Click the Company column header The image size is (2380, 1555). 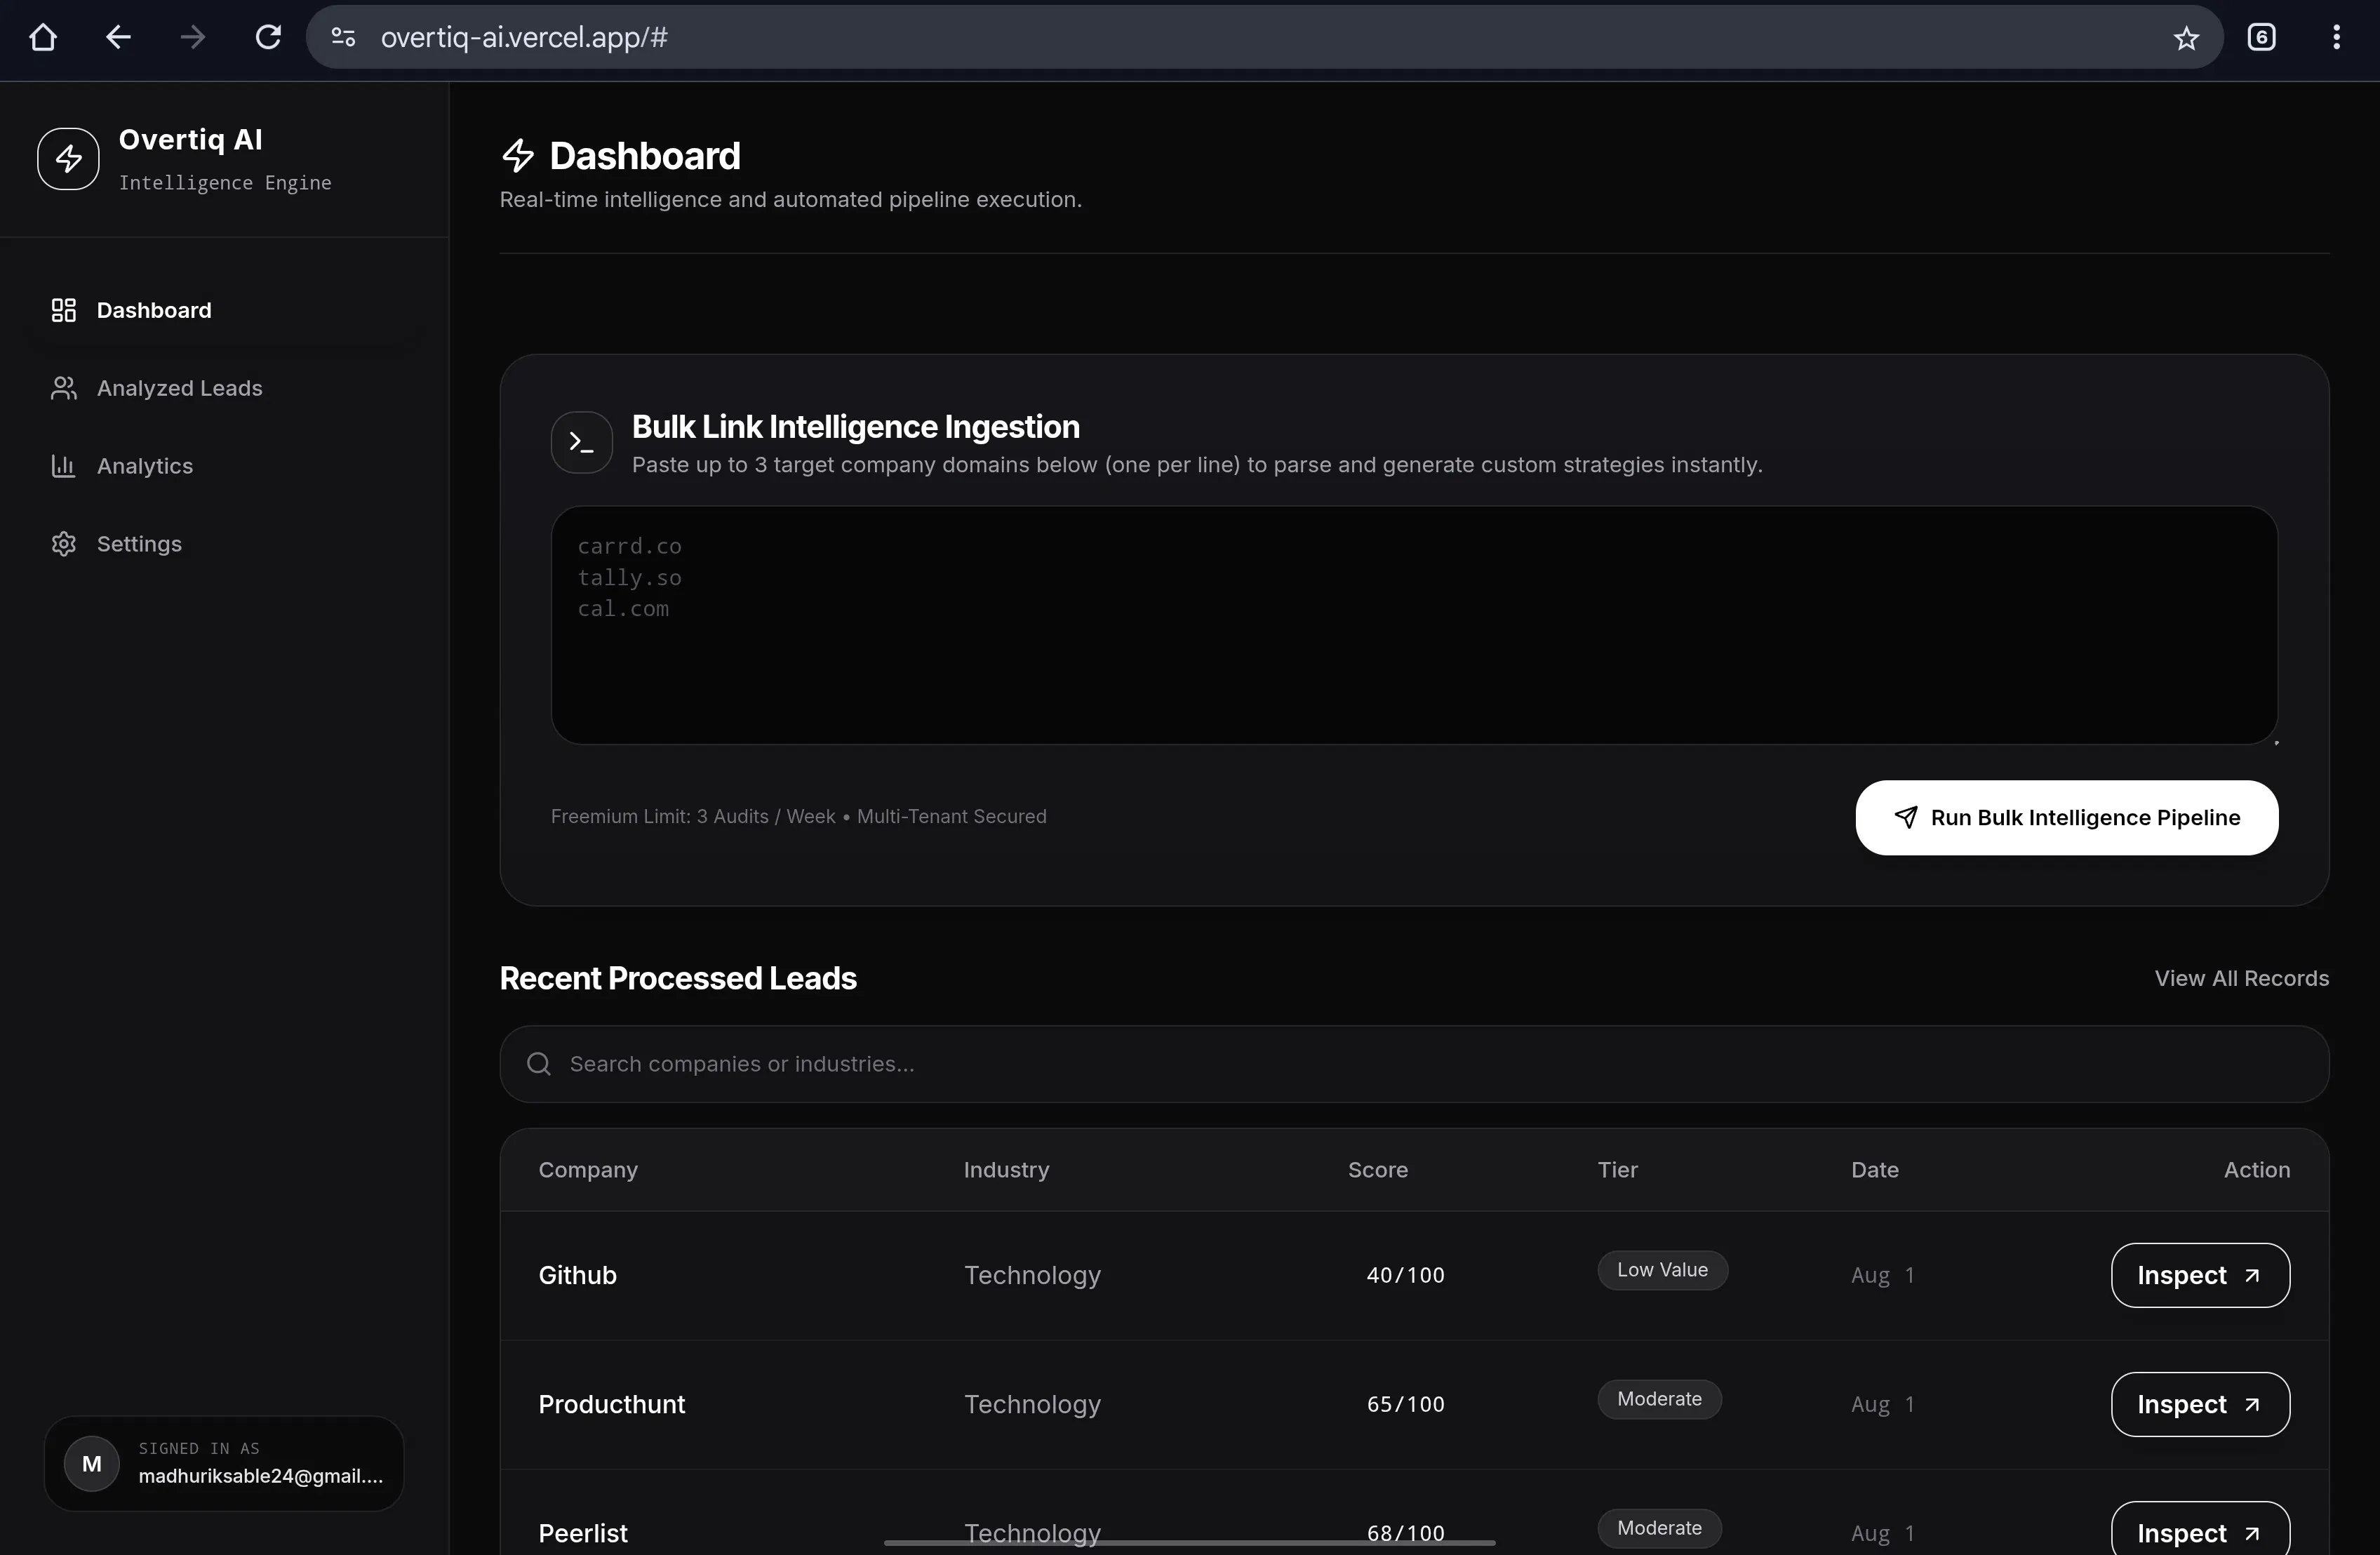[588, 1170]
